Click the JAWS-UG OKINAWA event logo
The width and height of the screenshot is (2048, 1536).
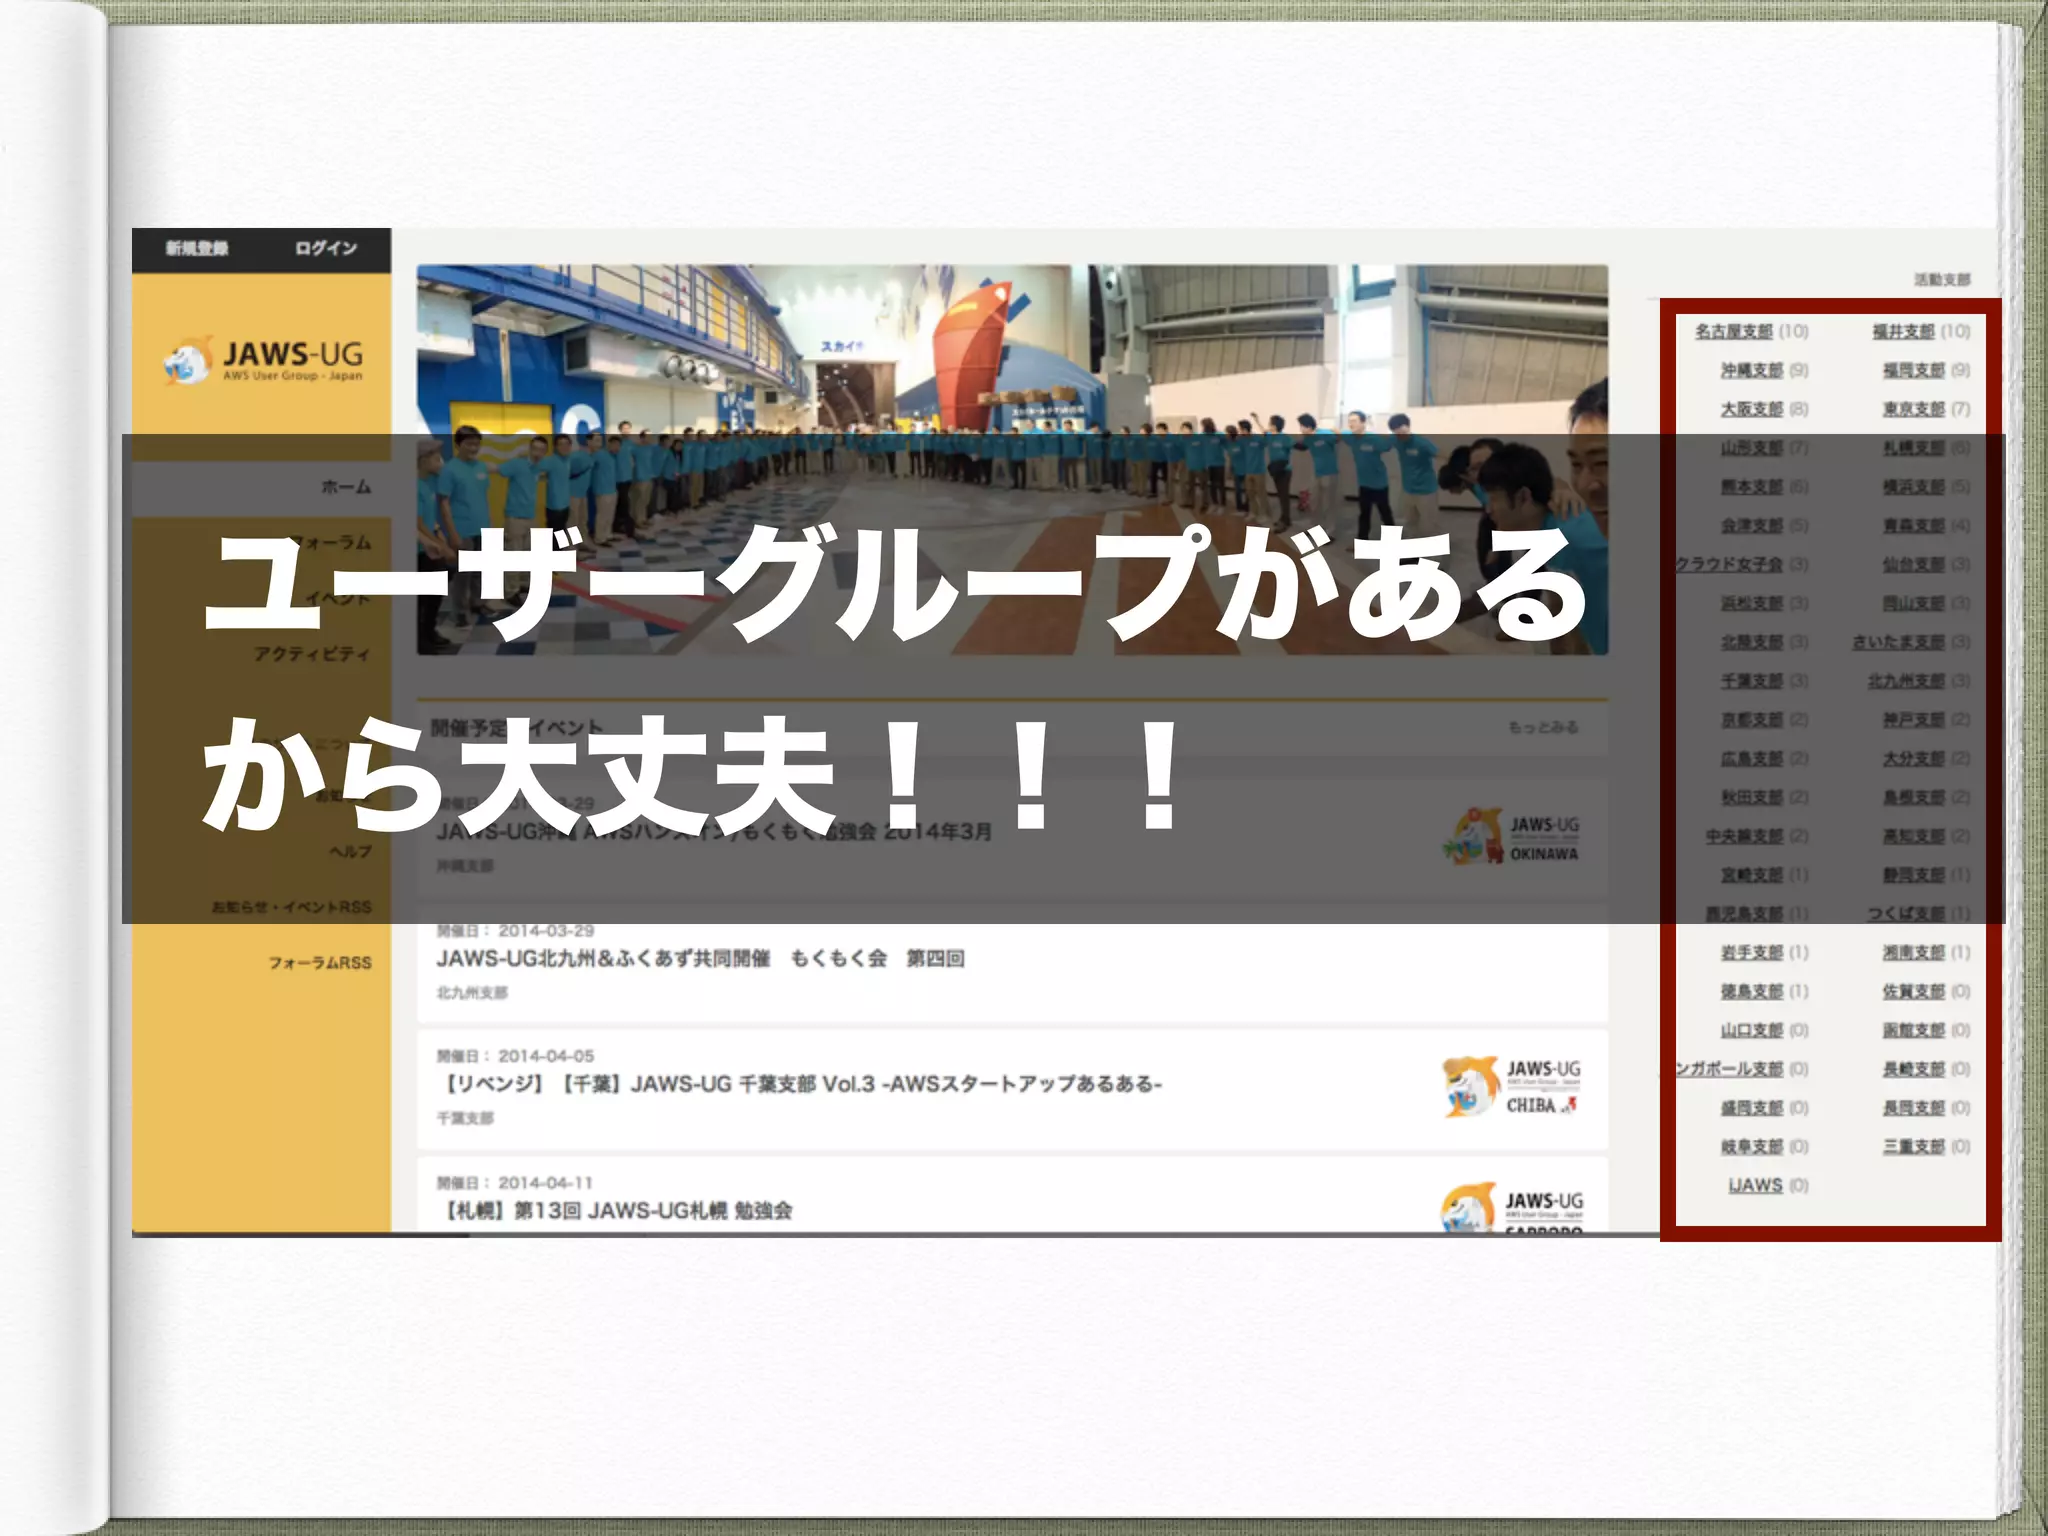coord(1510,837)
